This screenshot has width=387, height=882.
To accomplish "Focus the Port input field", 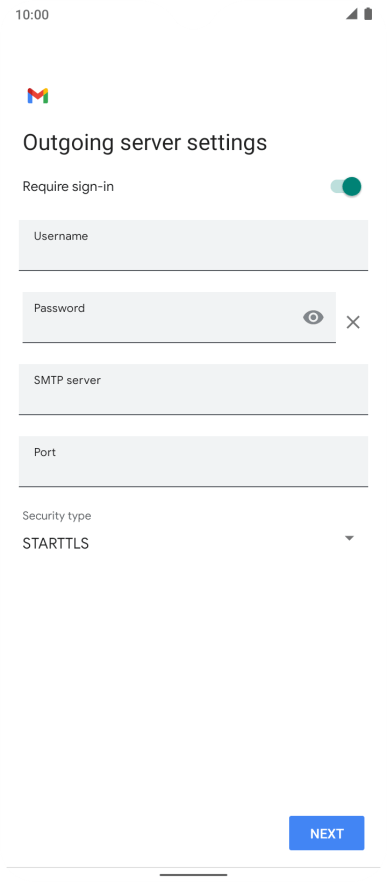I will coord(194,461).
